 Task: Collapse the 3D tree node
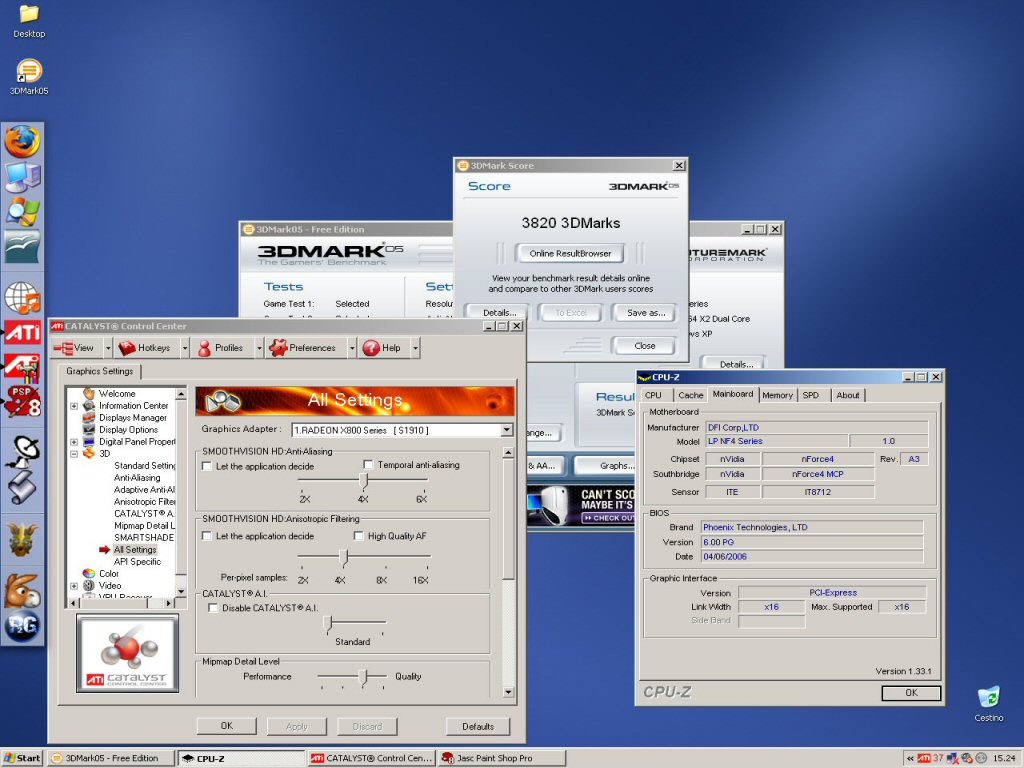point(74,454)
